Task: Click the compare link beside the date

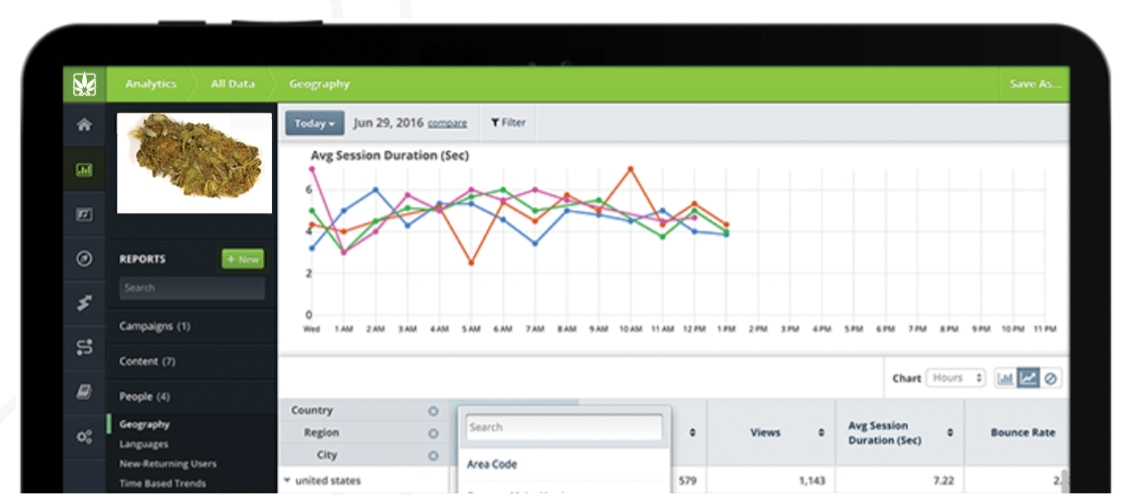Action: tap(447, 123)
